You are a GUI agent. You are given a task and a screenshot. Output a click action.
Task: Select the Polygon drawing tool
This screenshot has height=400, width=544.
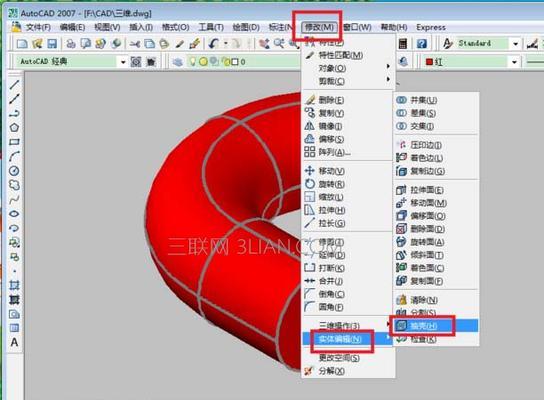[14, 128]
